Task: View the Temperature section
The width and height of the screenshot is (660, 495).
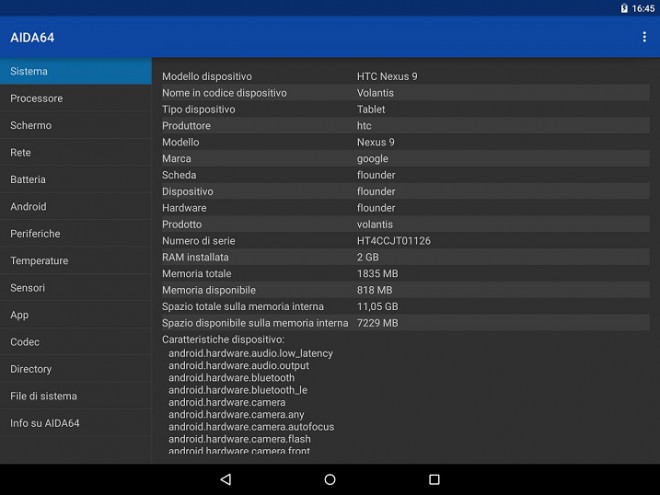Action: [76, 261]
